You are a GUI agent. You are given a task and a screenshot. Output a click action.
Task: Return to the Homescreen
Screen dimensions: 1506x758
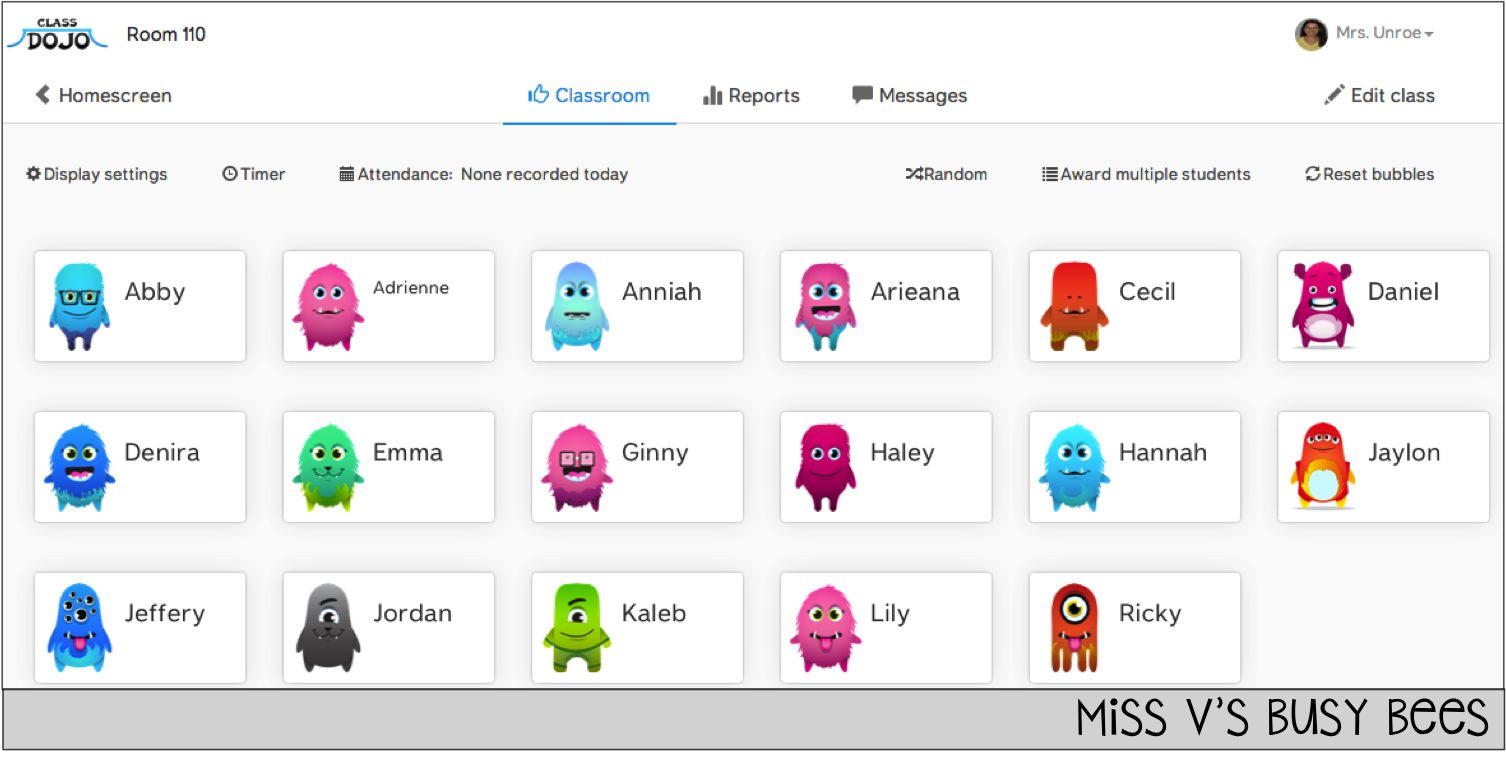point(103,95)
